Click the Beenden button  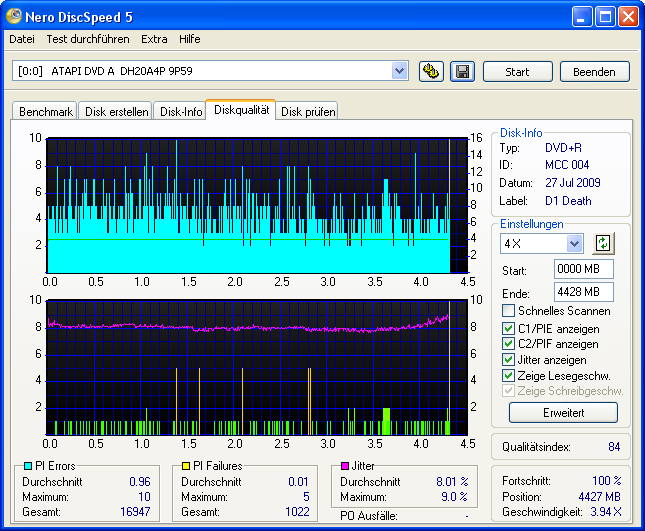pos(594,72)
